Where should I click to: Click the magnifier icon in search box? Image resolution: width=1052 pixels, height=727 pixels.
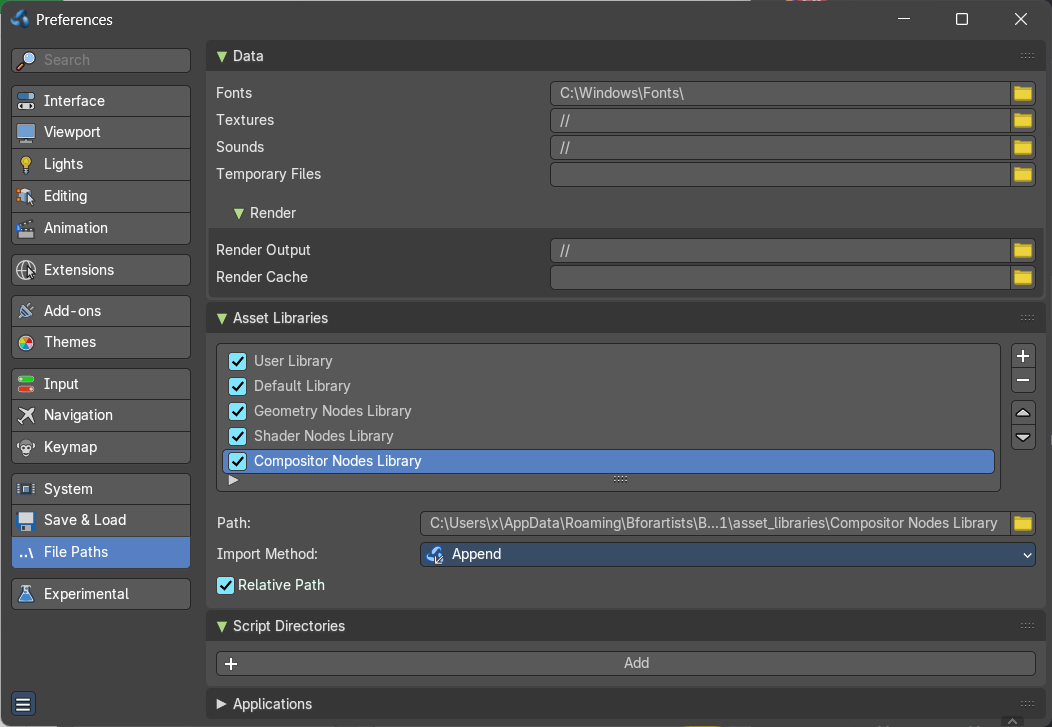coord(25,60)
